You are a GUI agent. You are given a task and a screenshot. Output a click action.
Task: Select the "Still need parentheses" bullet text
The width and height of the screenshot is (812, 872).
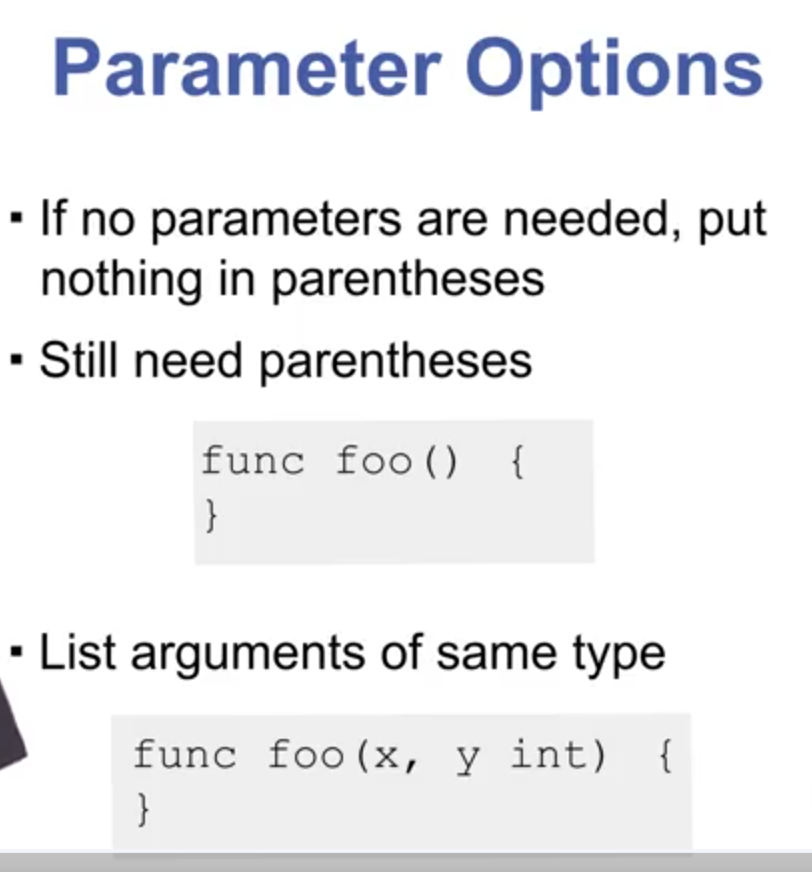tap(285, 361)
